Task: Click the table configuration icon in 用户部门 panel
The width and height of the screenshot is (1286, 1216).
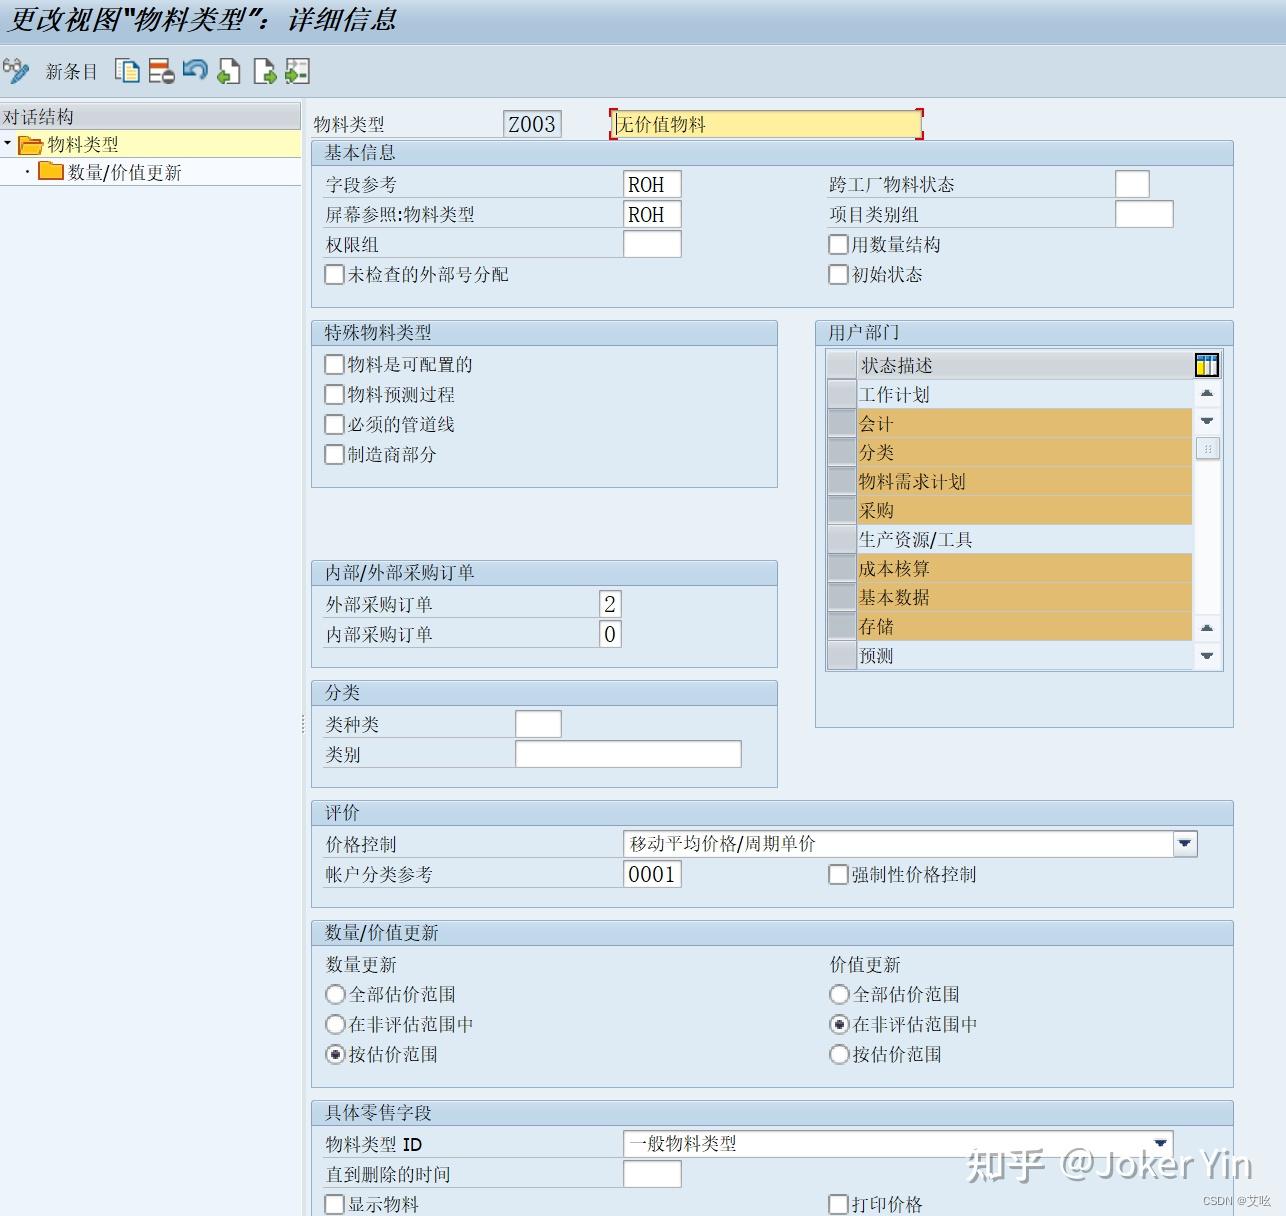Action: [x=1207, y=365]
